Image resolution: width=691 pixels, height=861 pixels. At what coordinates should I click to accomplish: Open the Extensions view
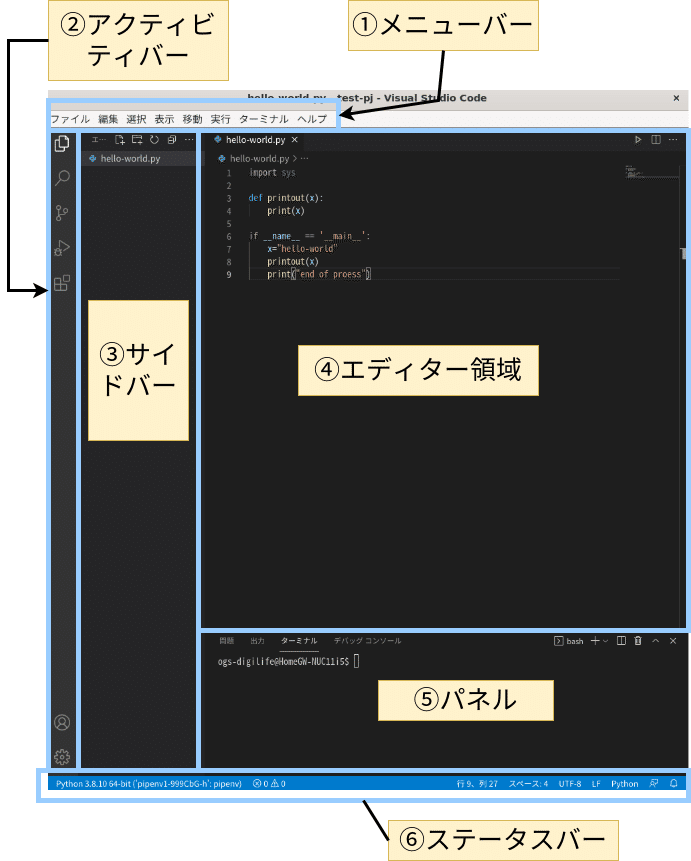(x=62, y=283)
